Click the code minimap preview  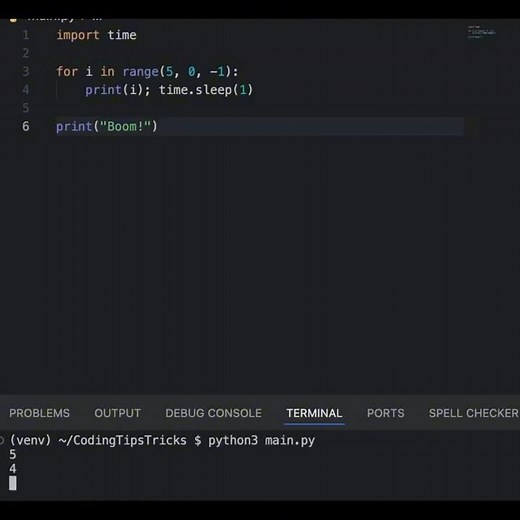pyautogui.click(x=482, y=32)
